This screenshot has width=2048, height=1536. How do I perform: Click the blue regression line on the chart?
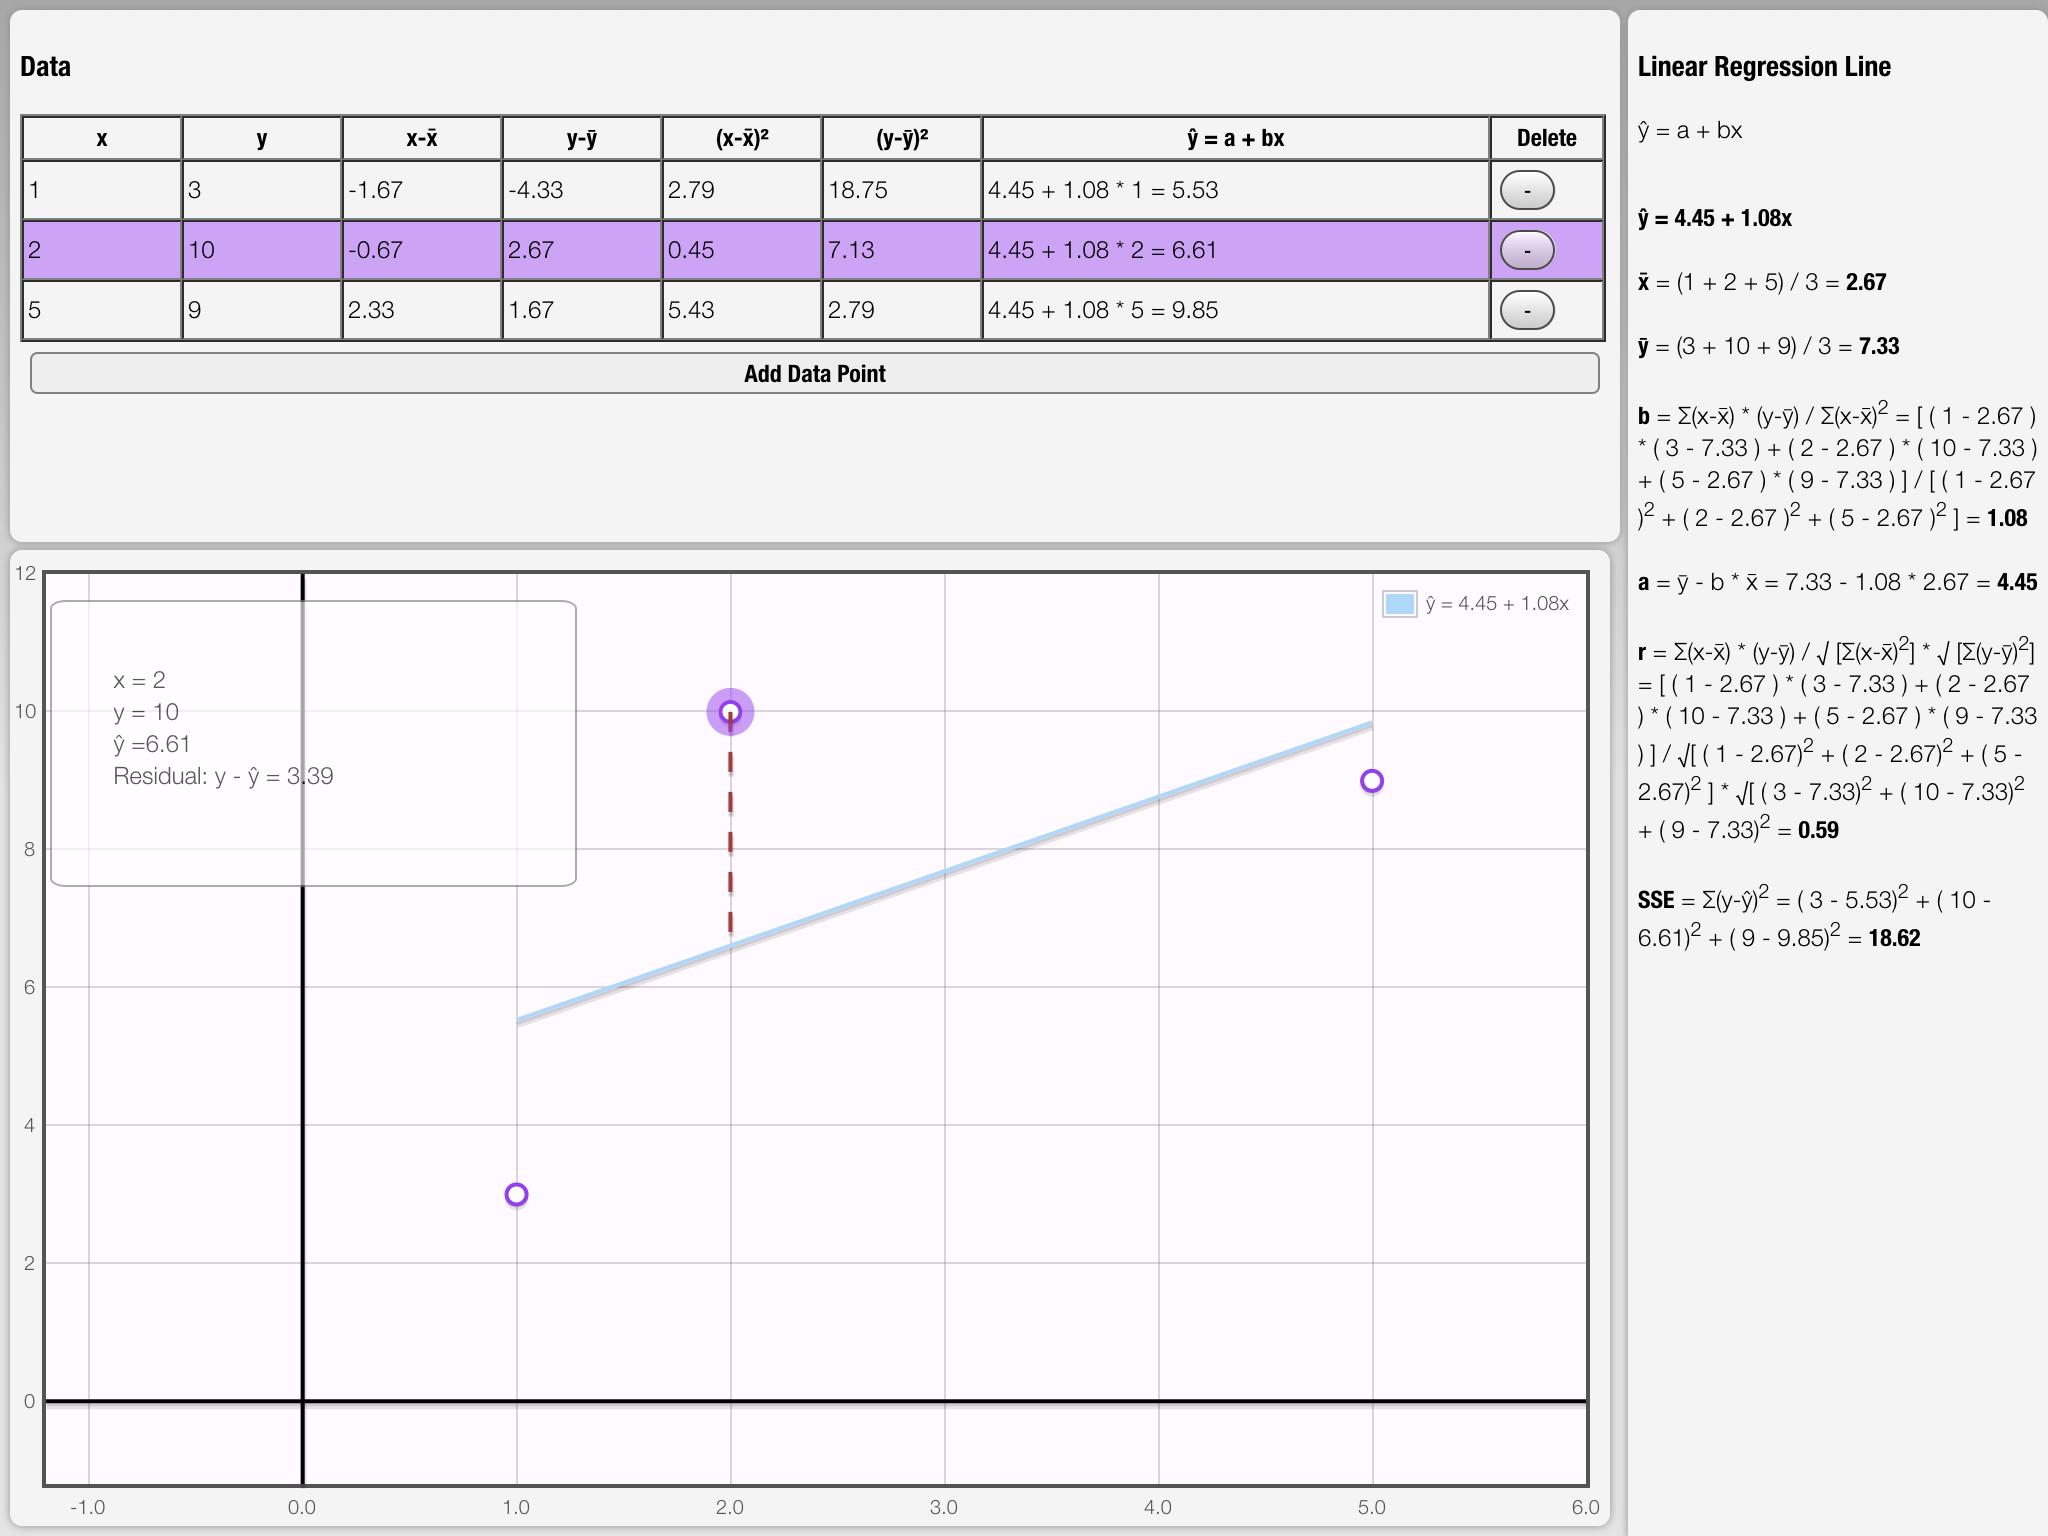944,873
